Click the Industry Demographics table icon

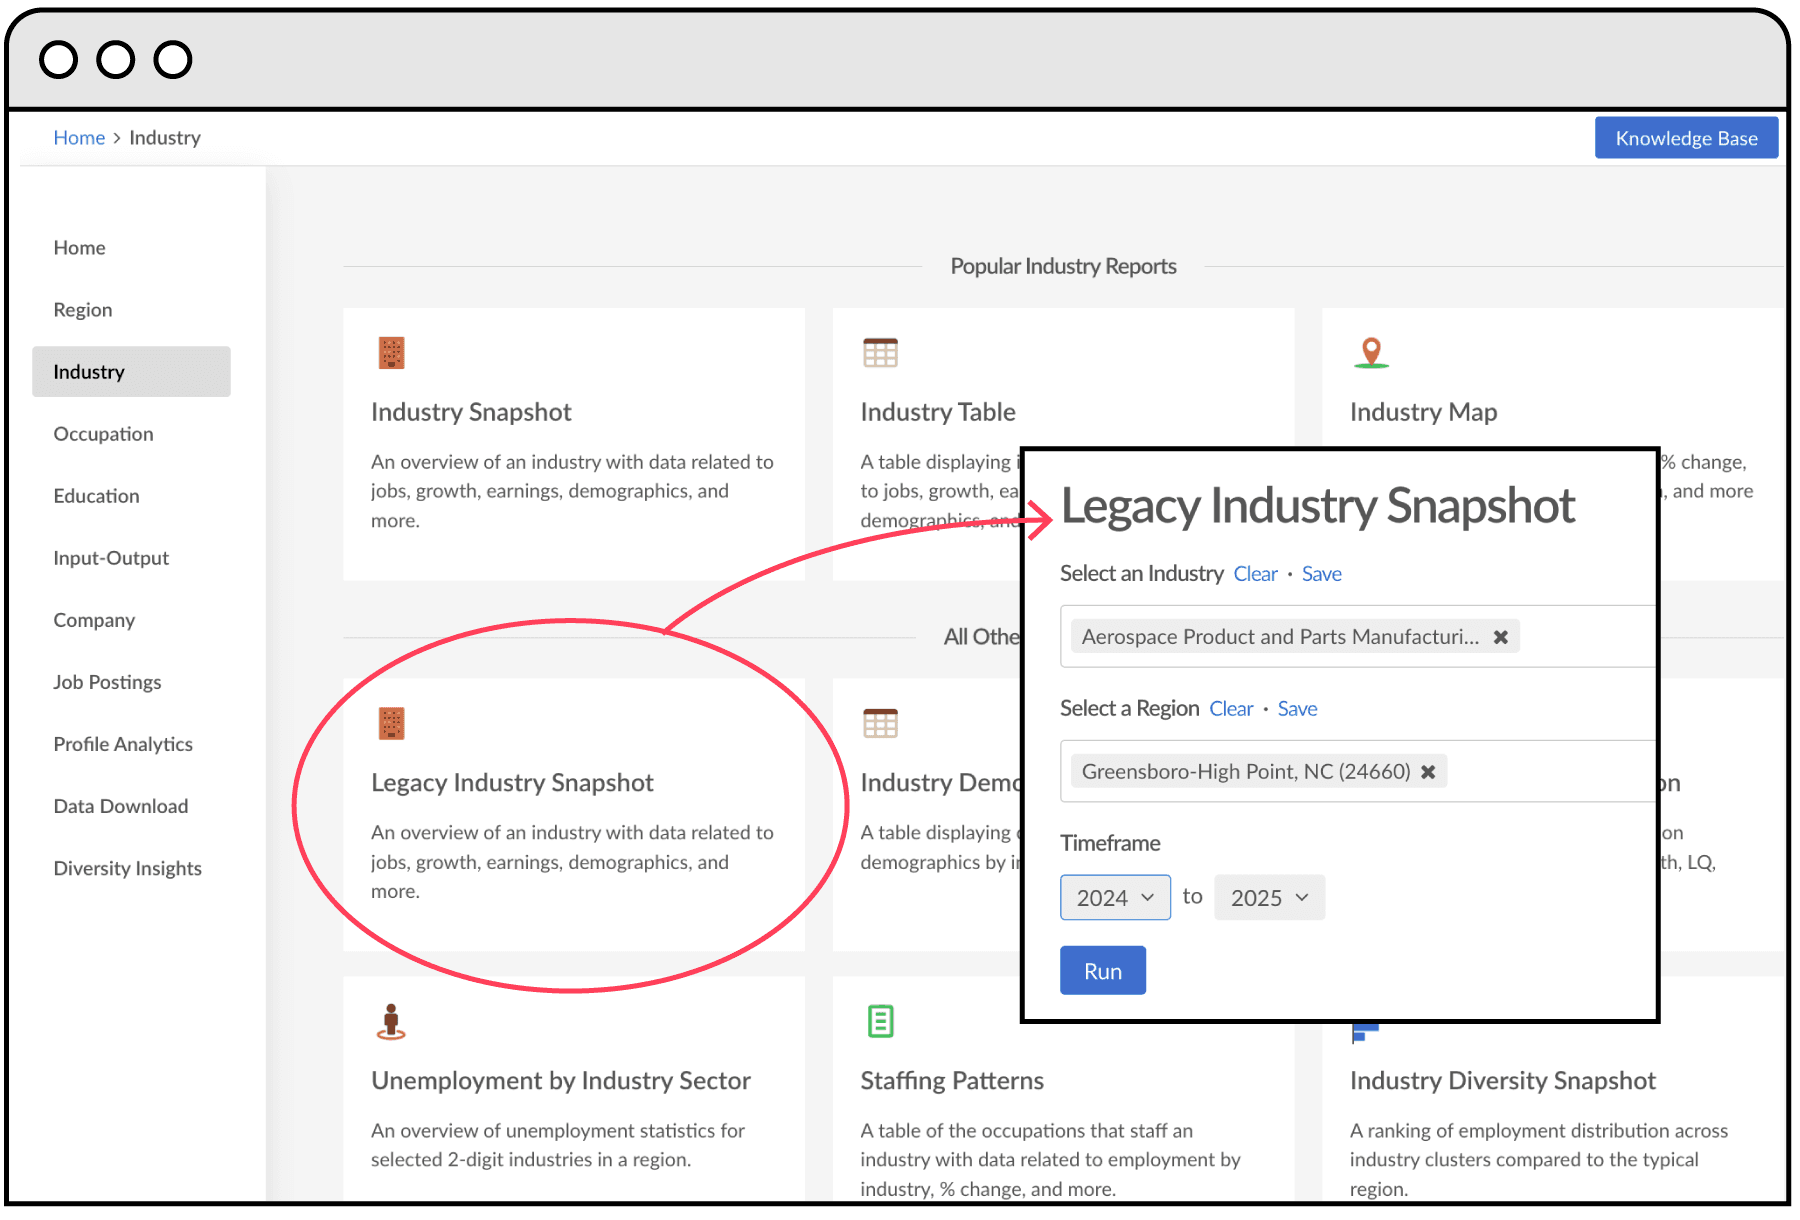880,723
